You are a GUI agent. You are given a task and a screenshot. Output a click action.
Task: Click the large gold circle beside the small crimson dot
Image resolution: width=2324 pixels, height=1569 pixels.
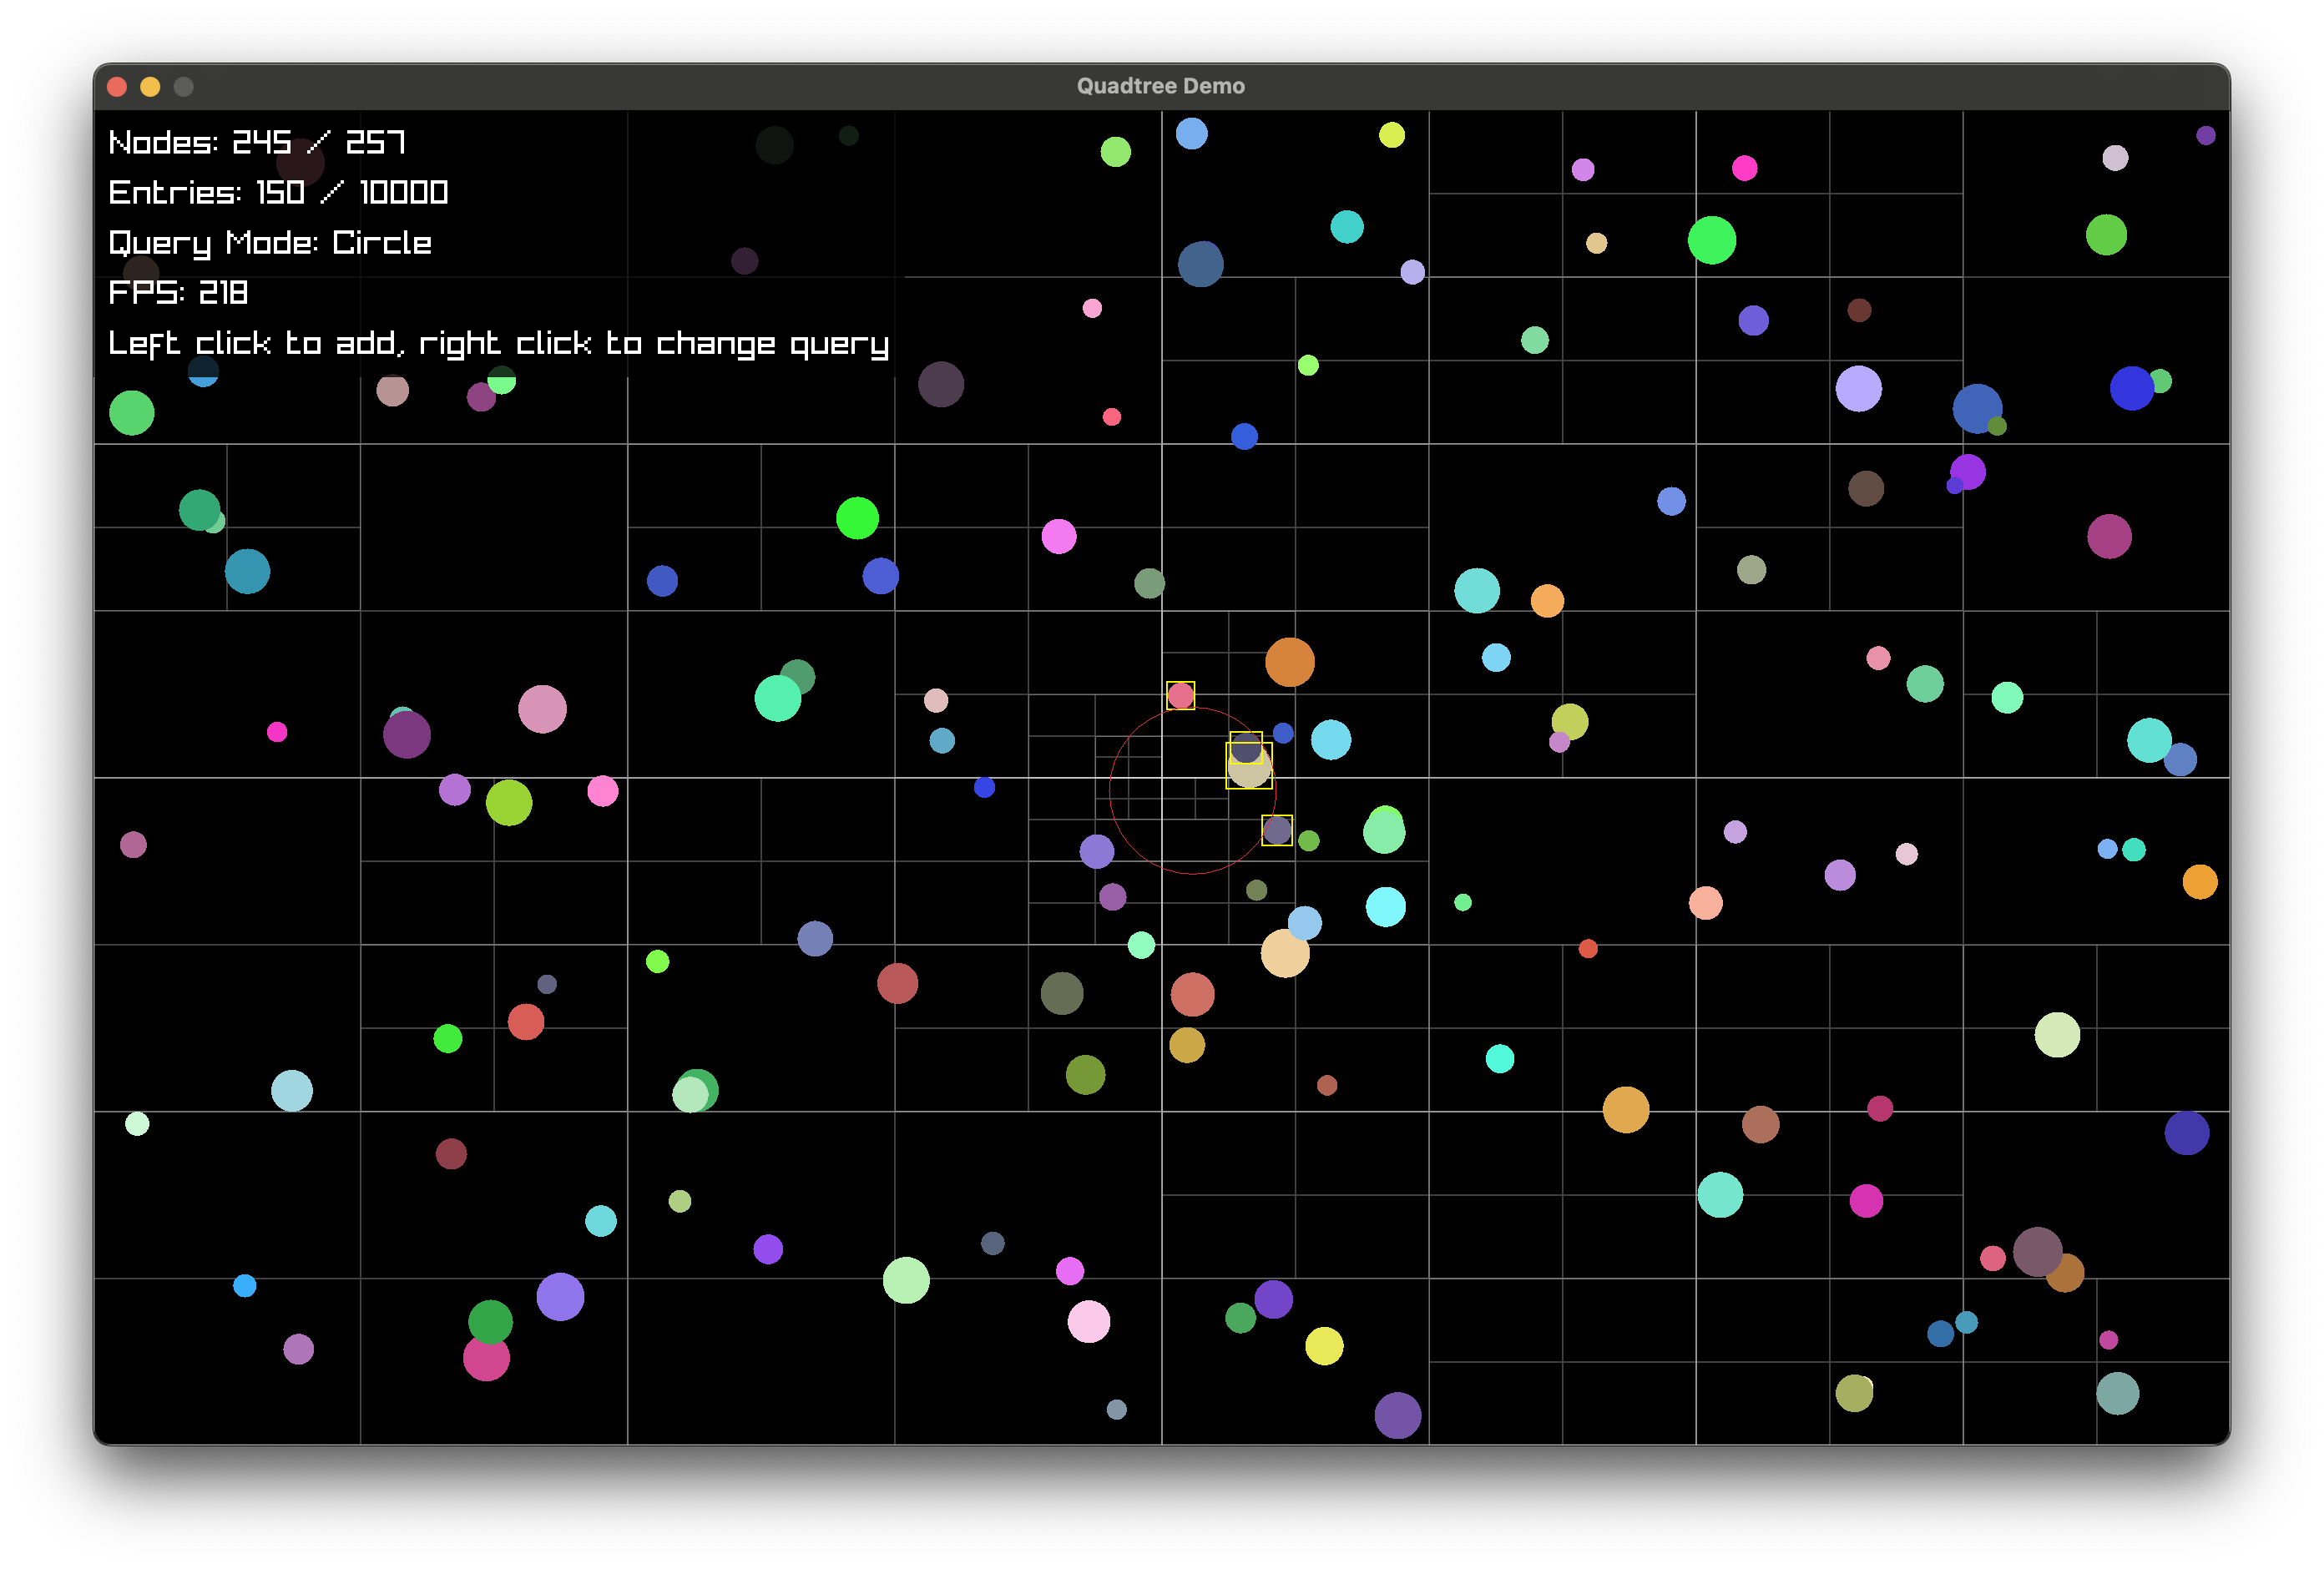(x=1625, y=1109)
